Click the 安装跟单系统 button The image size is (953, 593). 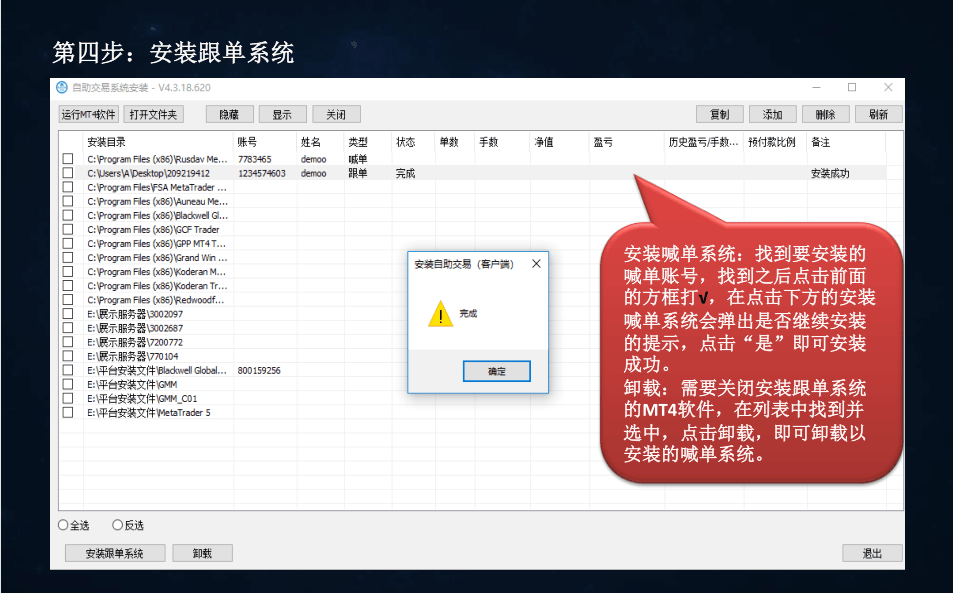coord(115,553)
